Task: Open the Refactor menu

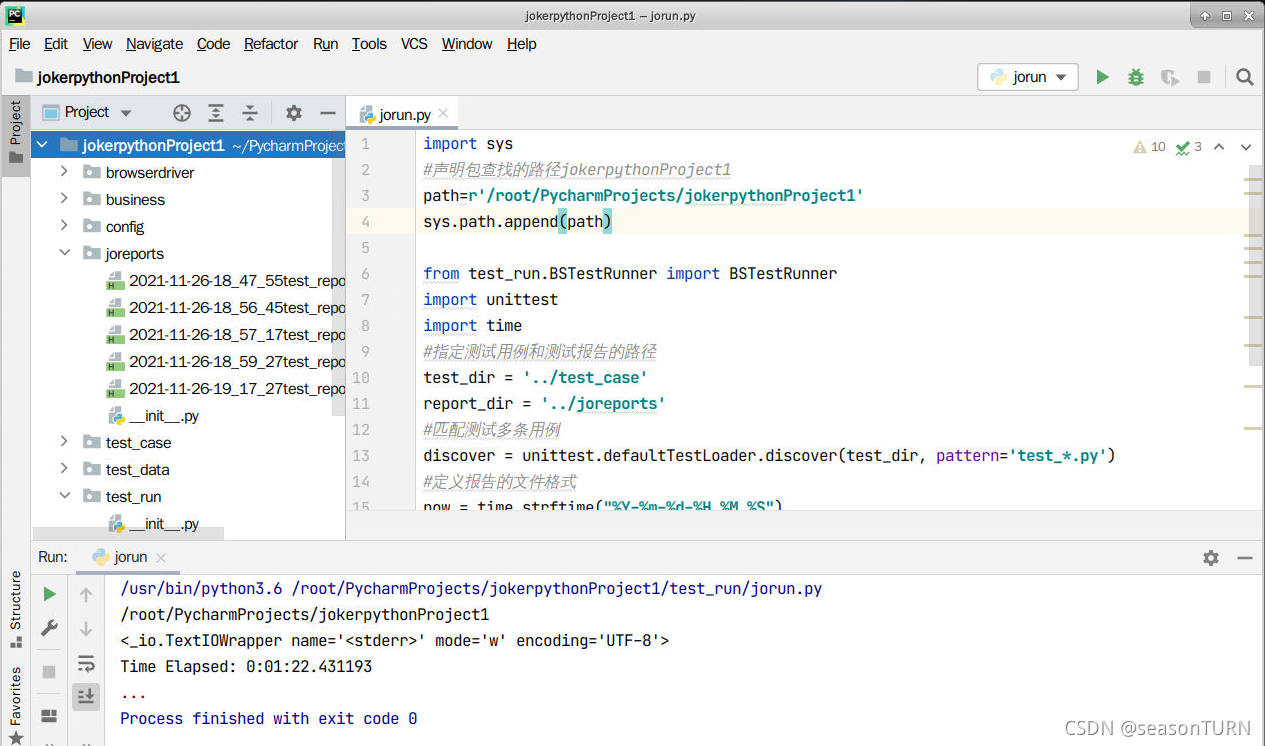Action: click(271, 44)
